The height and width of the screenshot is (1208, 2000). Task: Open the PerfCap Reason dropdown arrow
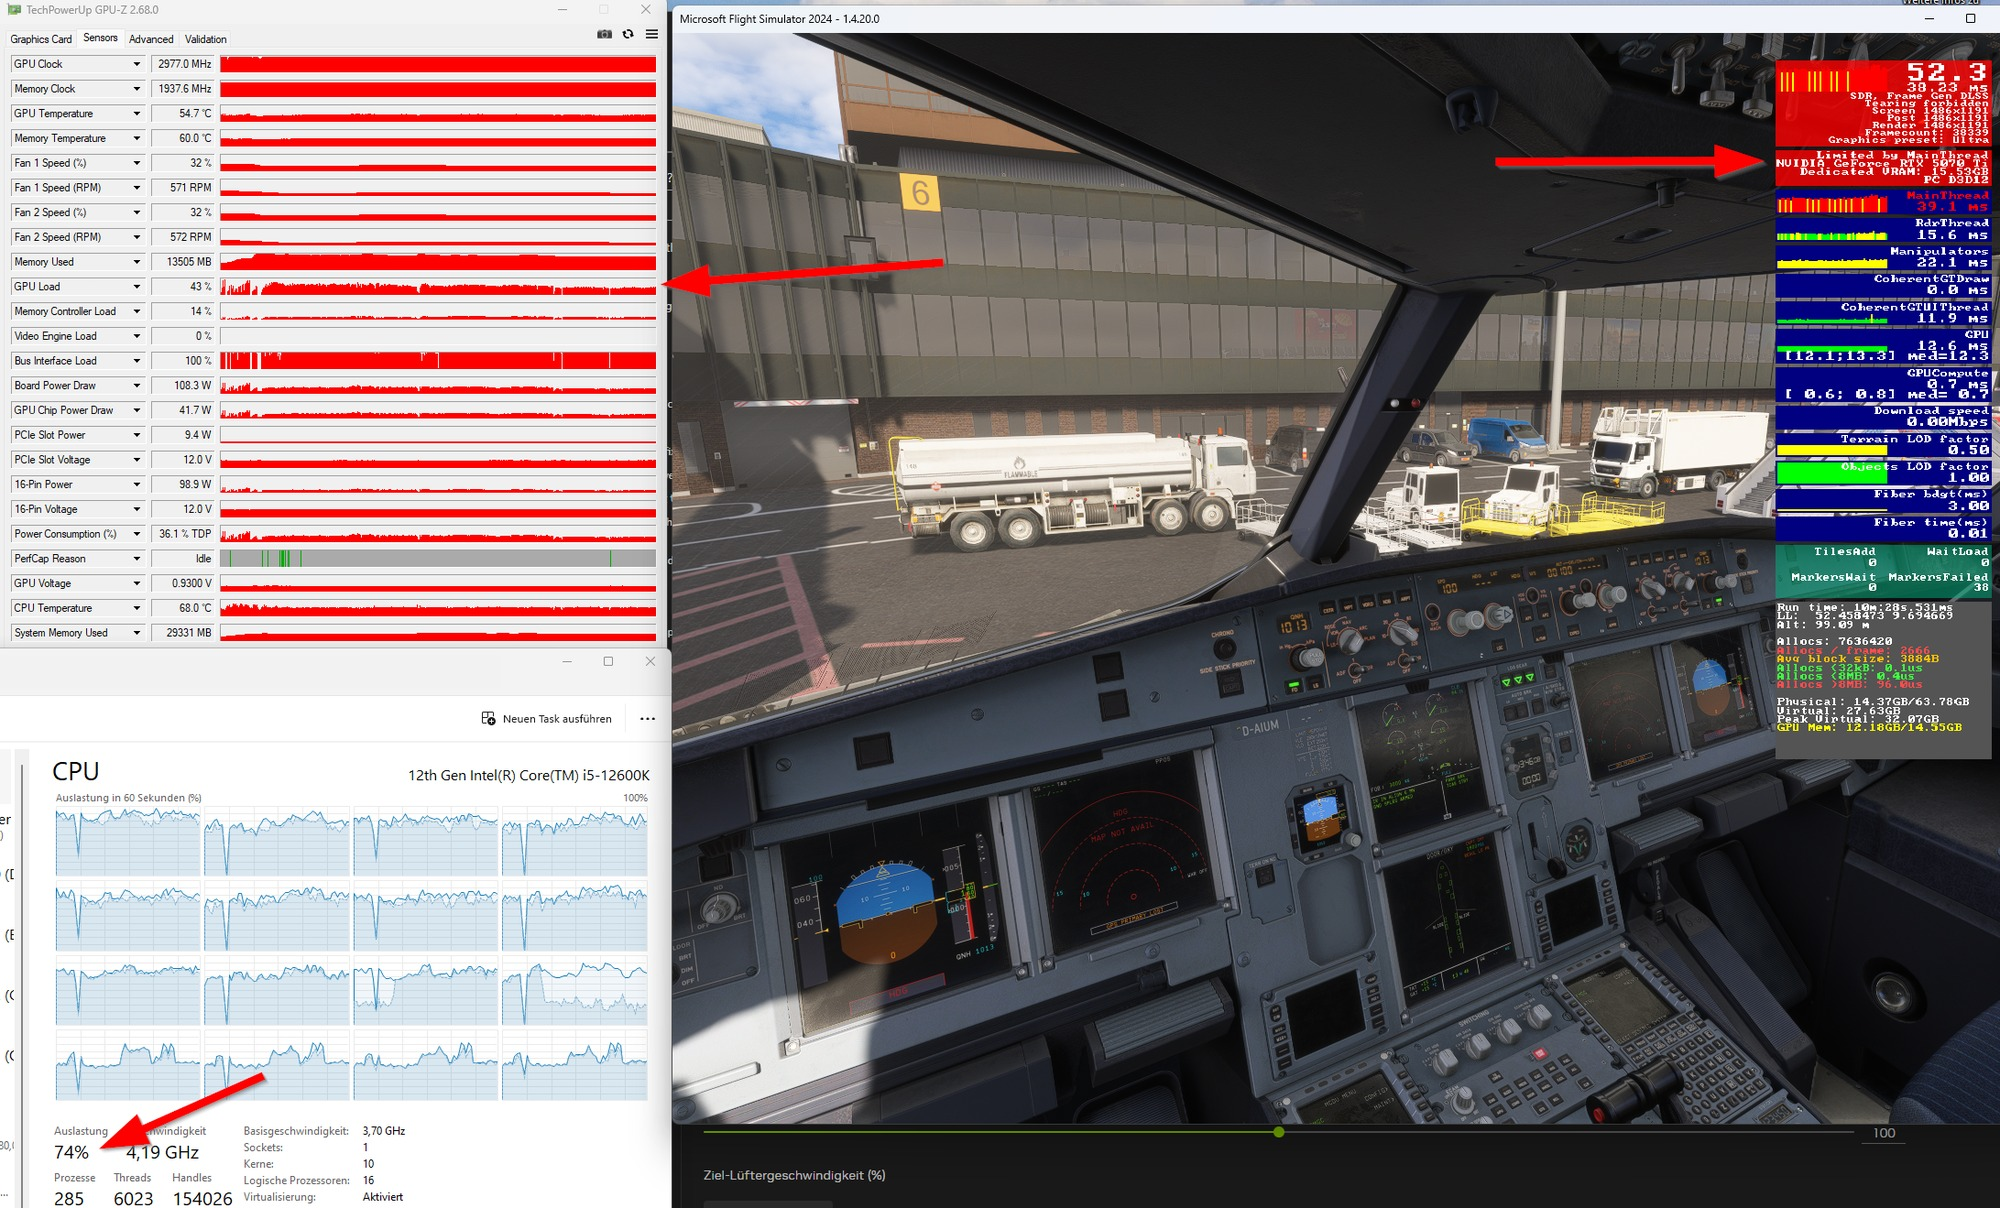pos(137,559)
